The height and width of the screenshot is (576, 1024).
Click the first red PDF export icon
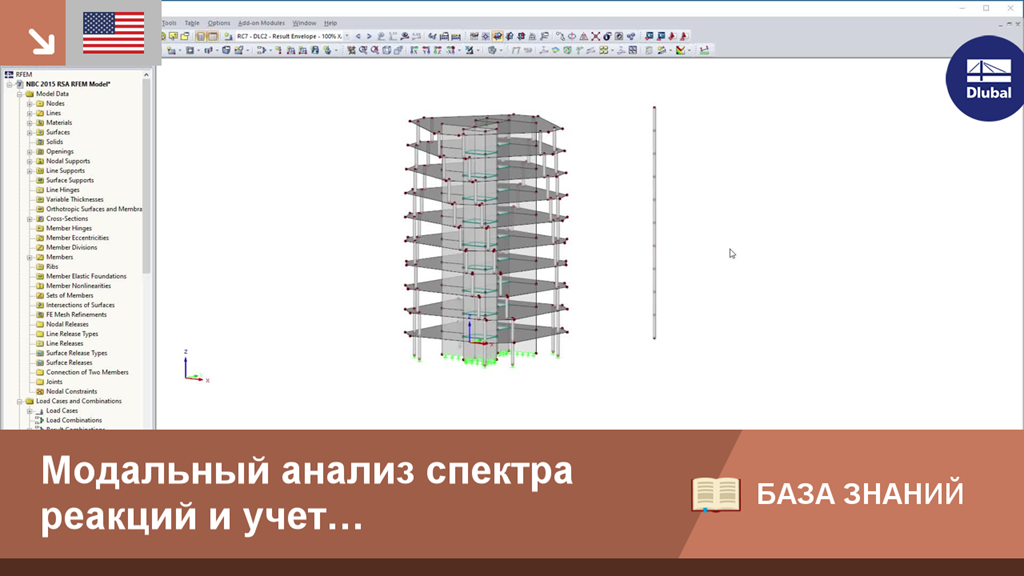(672, 36)
